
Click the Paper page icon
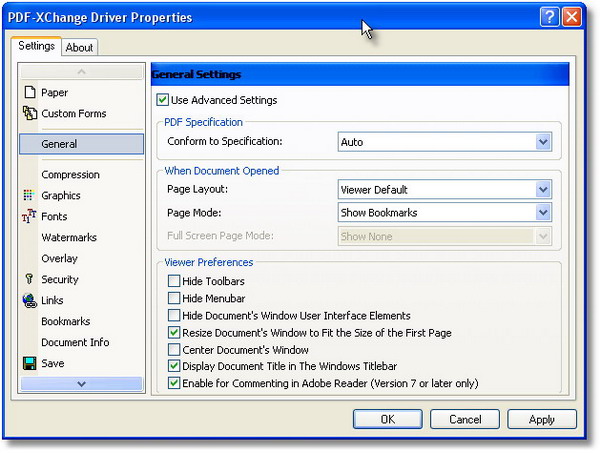[x=30, y=92]
